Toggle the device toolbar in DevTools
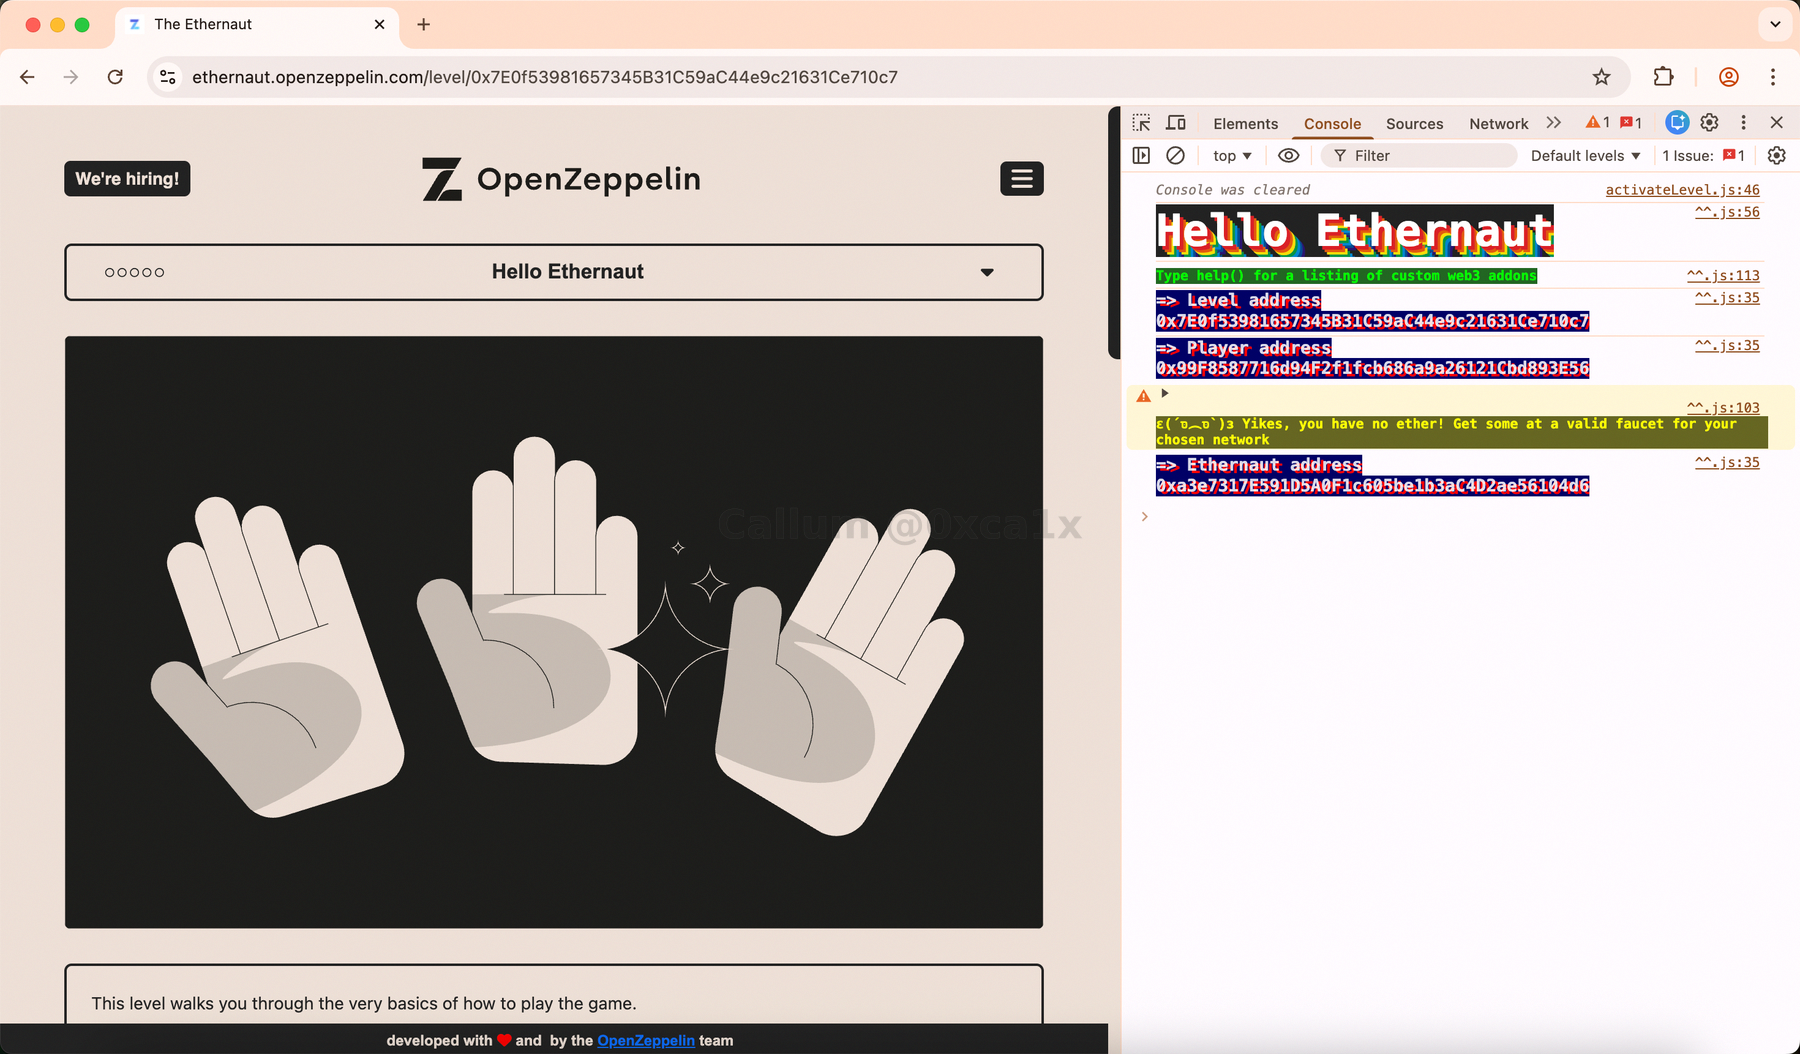The width and height of the screenshot is (1800, 1054). click(1176, 123)
